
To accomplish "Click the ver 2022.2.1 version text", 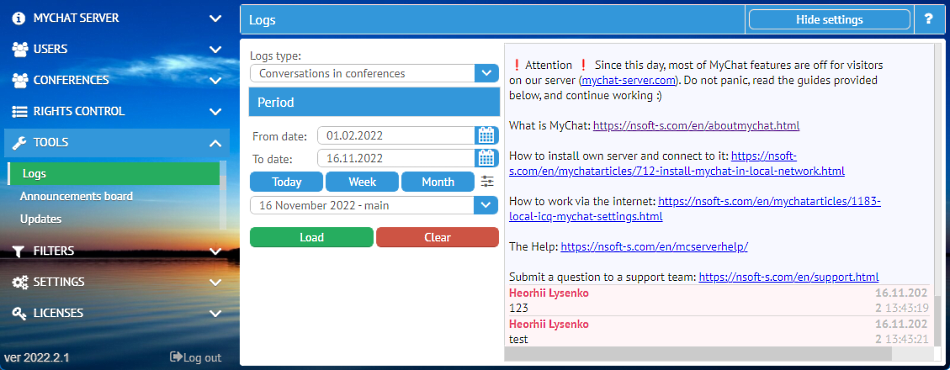I will tap(37, 357).
